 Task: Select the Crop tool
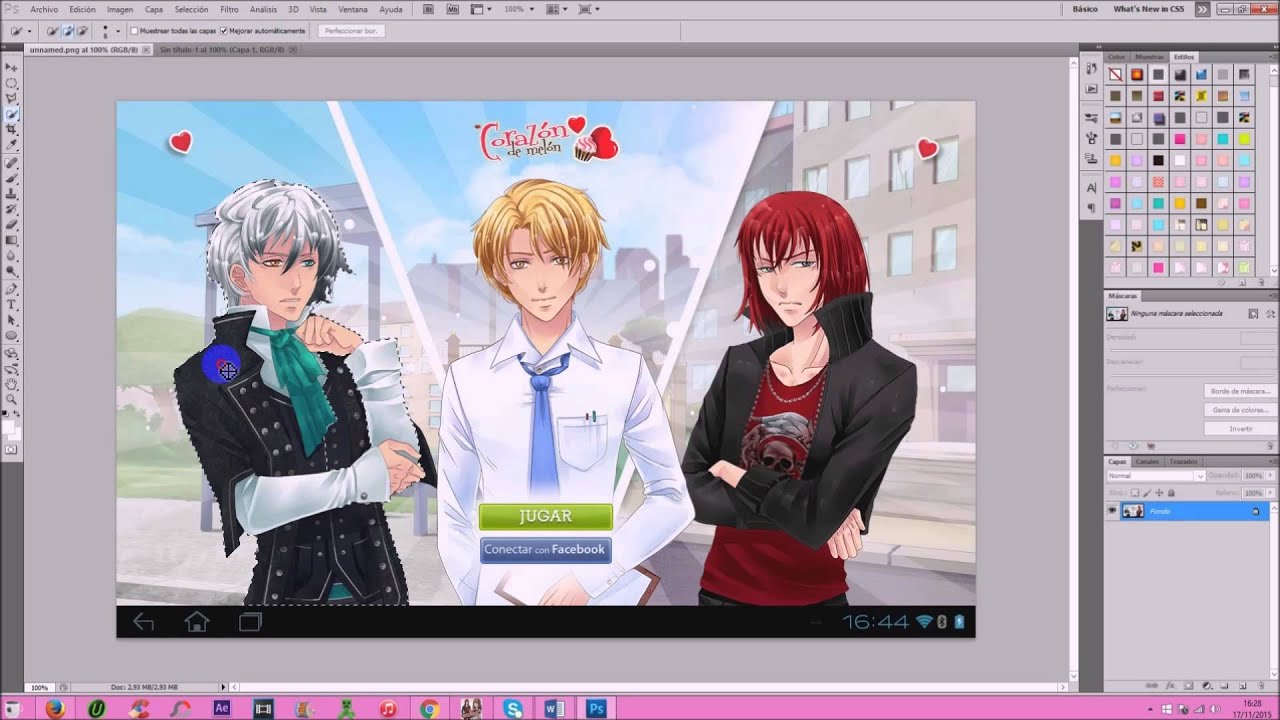12,129
